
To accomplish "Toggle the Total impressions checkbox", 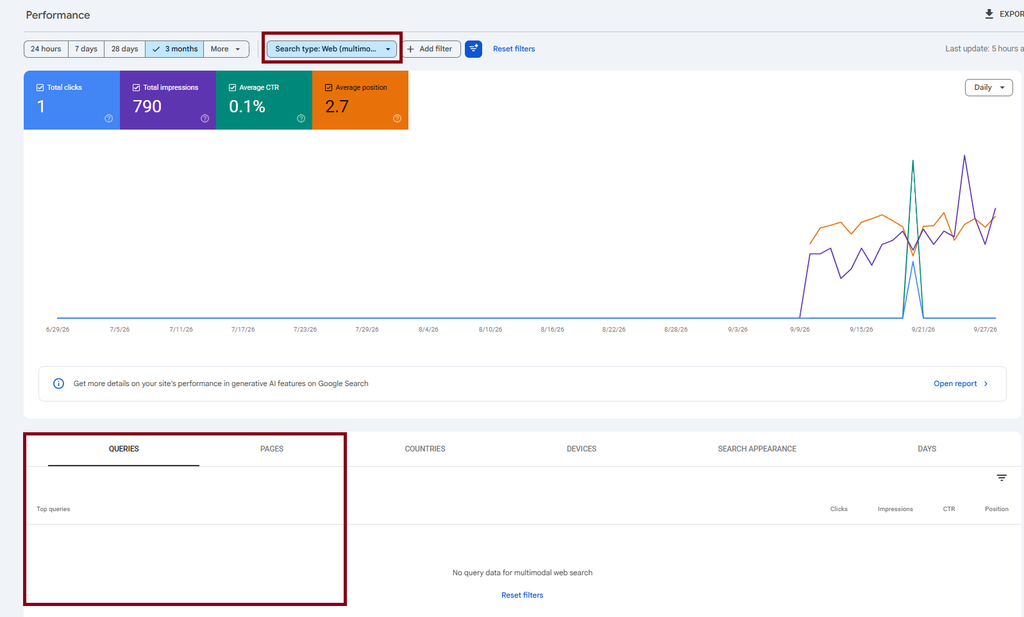I will (x=136, y=87).
